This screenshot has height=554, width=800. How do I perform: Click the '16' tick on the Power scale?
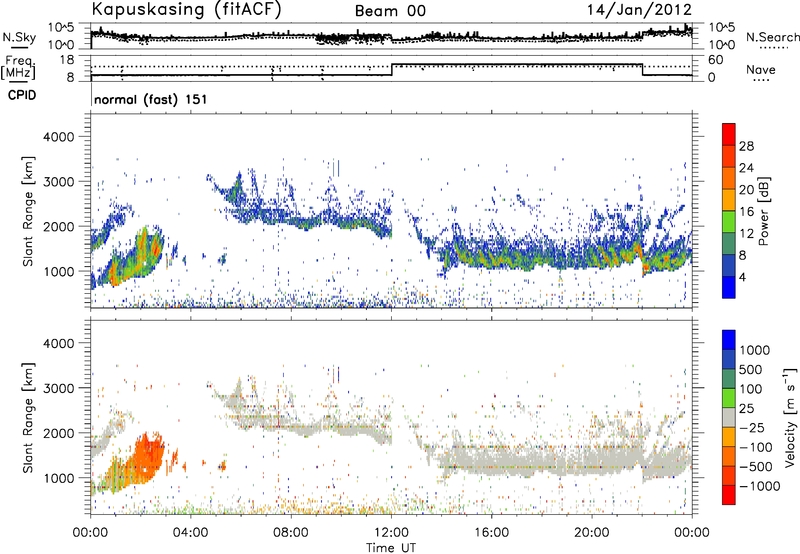tap(746, 212)
